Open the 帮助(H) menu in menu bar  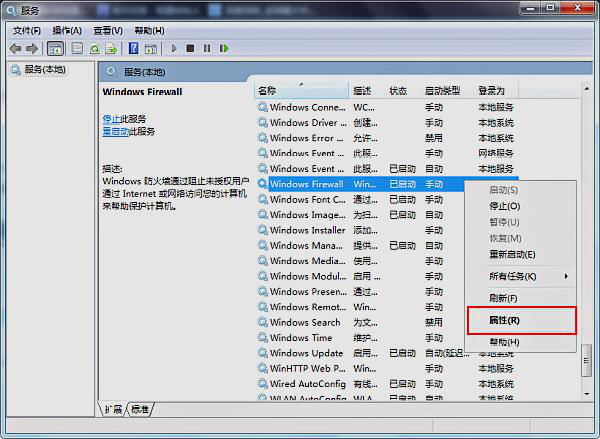pos(149,31)
